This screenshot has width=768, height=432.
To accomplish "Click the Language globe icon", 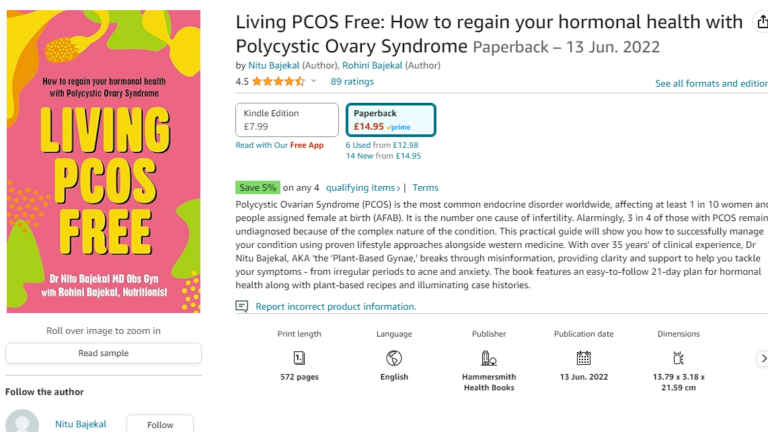I will [x=394, y=358].
